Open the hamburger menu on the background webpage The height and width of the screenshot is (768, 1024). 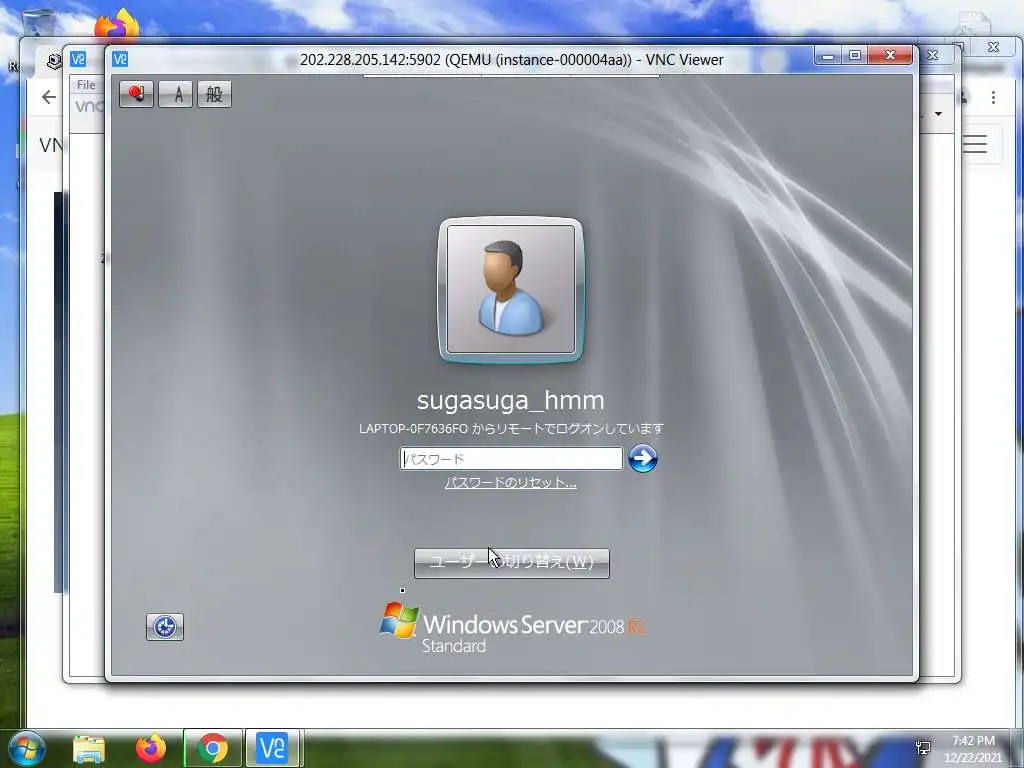click(x=975, y=144)
